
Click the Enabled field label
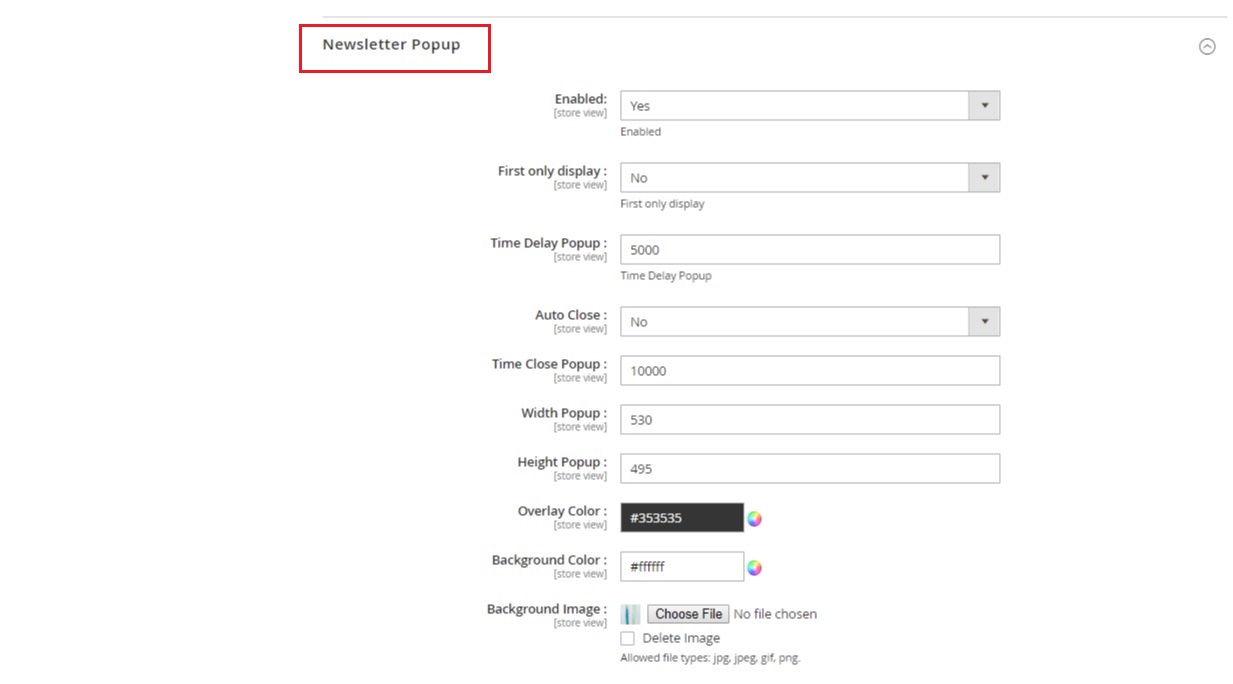tap(580, 99)
